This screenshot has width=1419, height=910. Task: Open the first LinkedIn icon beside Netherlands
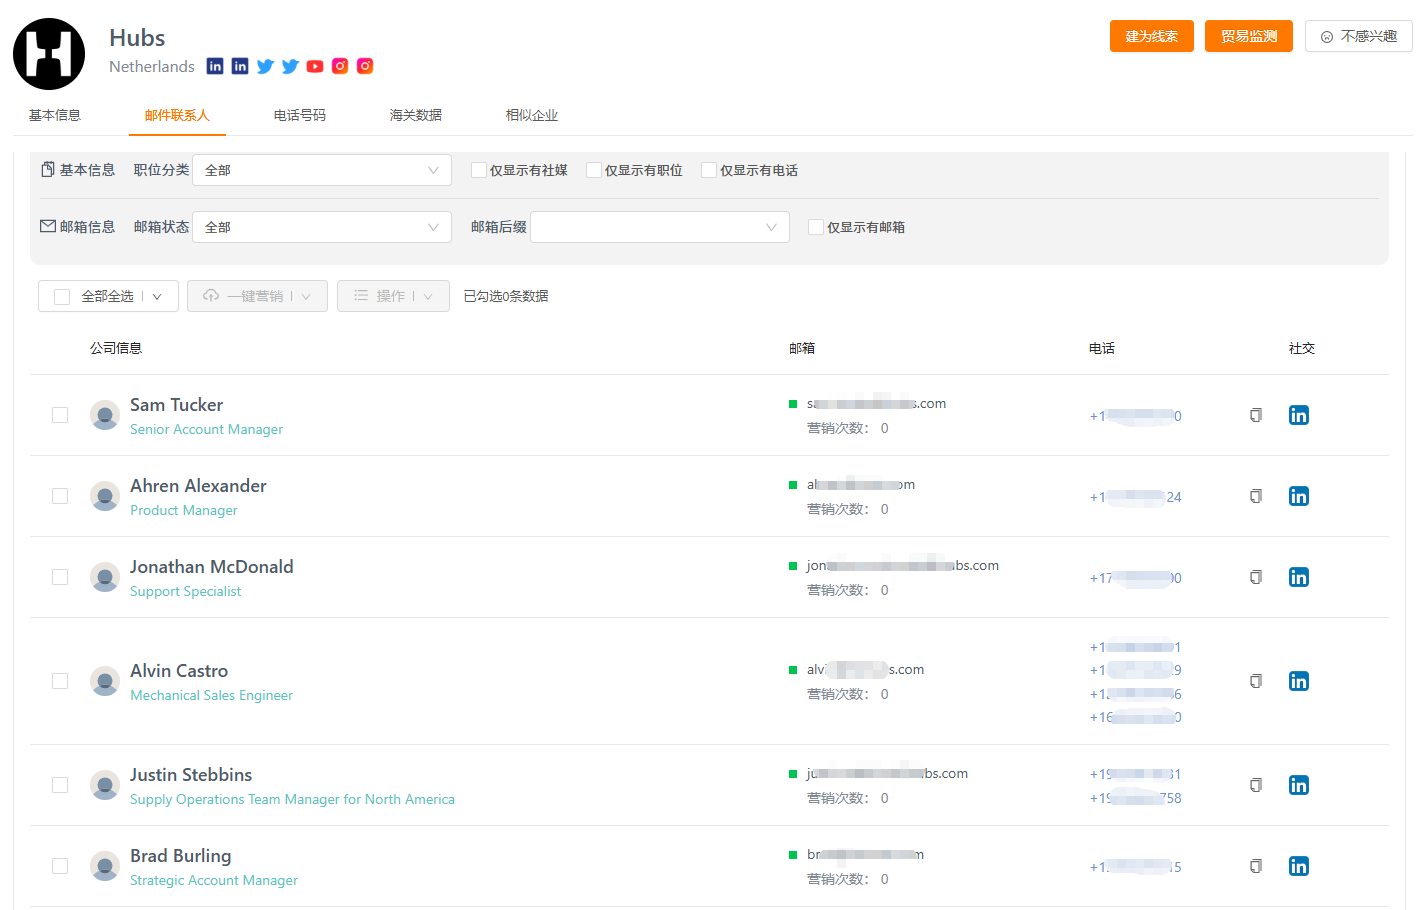pos(215,66)
